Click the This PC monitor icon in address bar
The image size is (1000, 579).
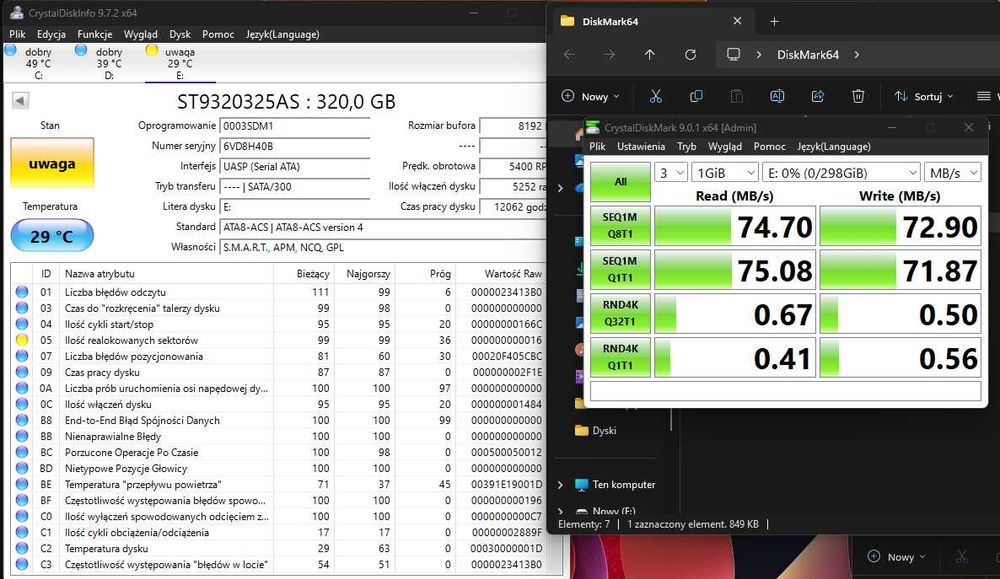(x=733, y=55)
